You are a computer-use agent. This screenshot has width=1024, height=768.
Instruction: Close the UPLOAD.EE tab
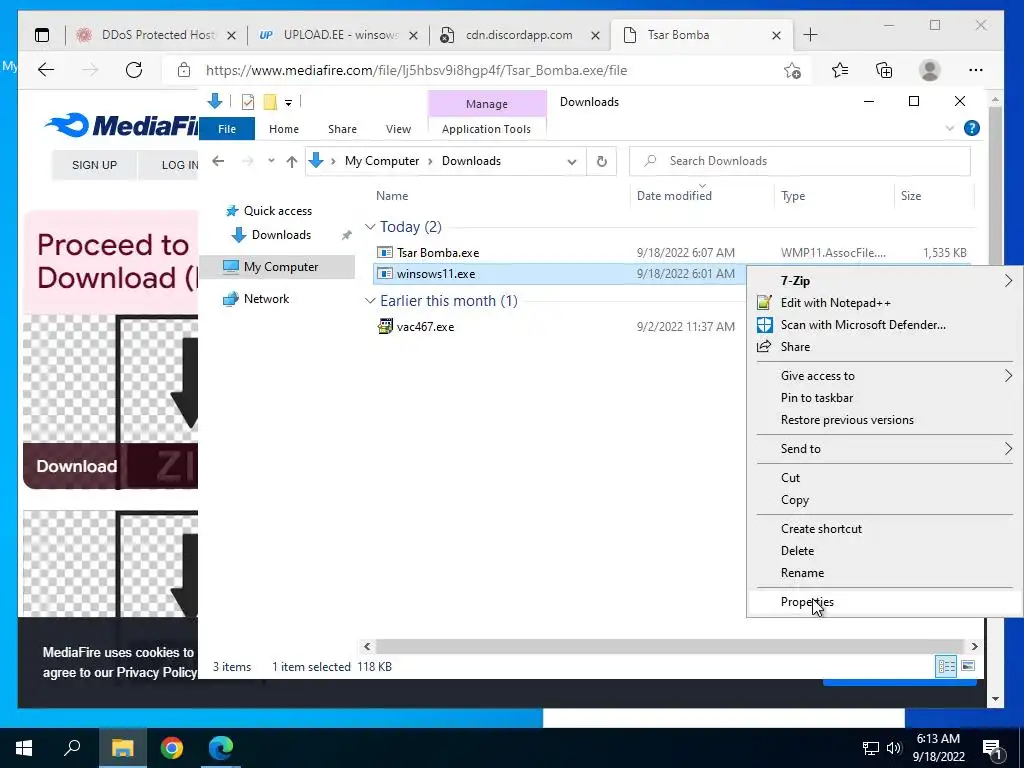tap(413, 36)
